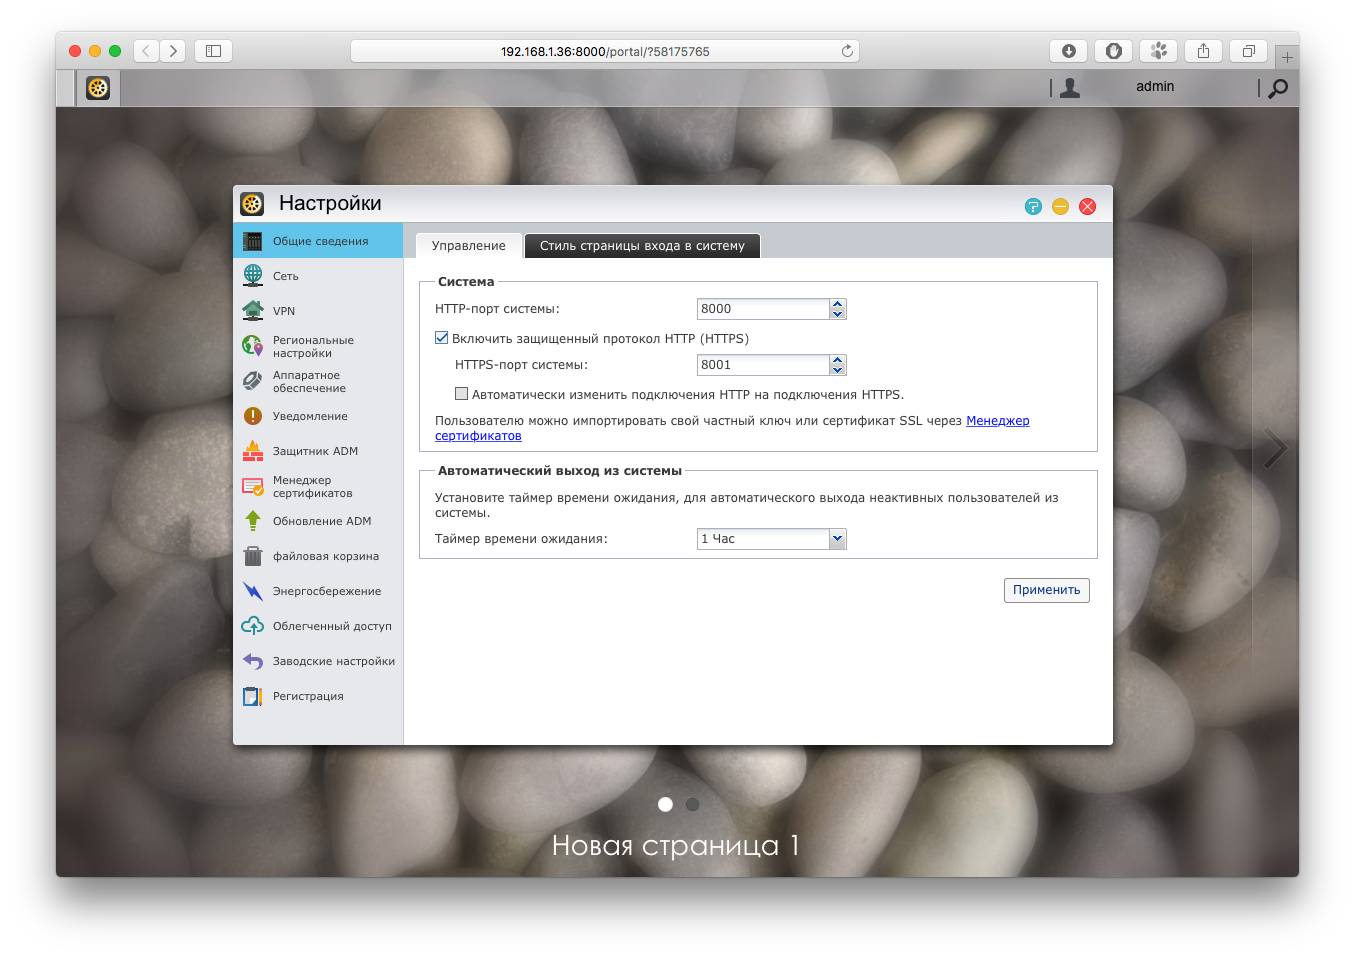Select the first desktop page dot

pyautogui.click(x=665, y=804)
